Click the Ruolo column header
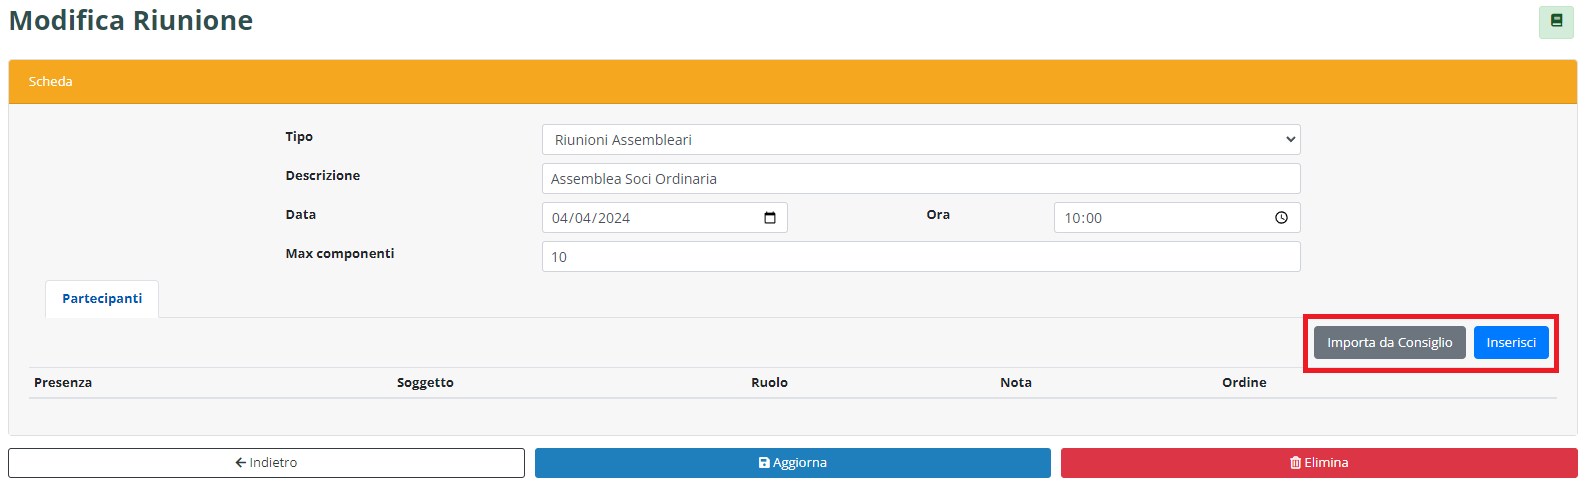This screenshot has height=489, width=1585. pos(769,383)
